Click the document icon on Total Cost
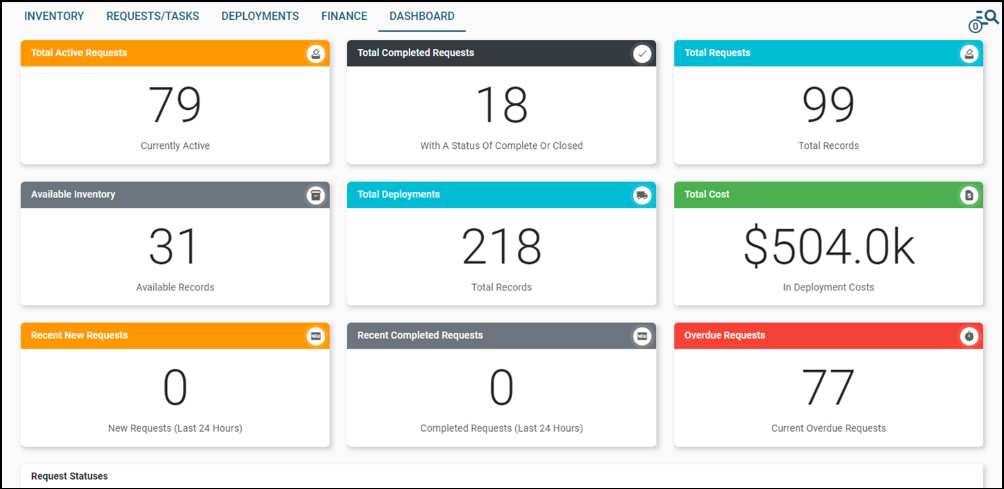This screenshot has width=1004, height=489. click(x=968, y=195)
